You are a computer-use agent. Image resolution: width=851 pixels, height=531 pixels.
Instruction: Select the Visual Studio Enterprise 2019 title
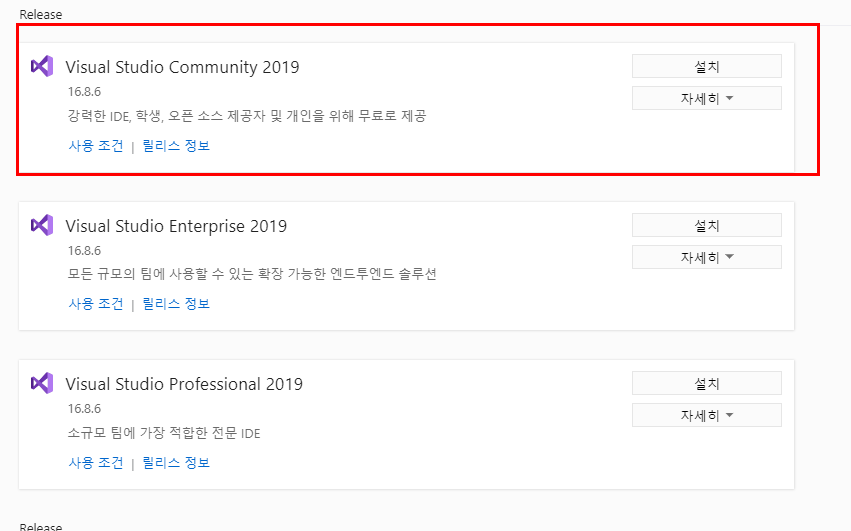(x=176, y=226)
